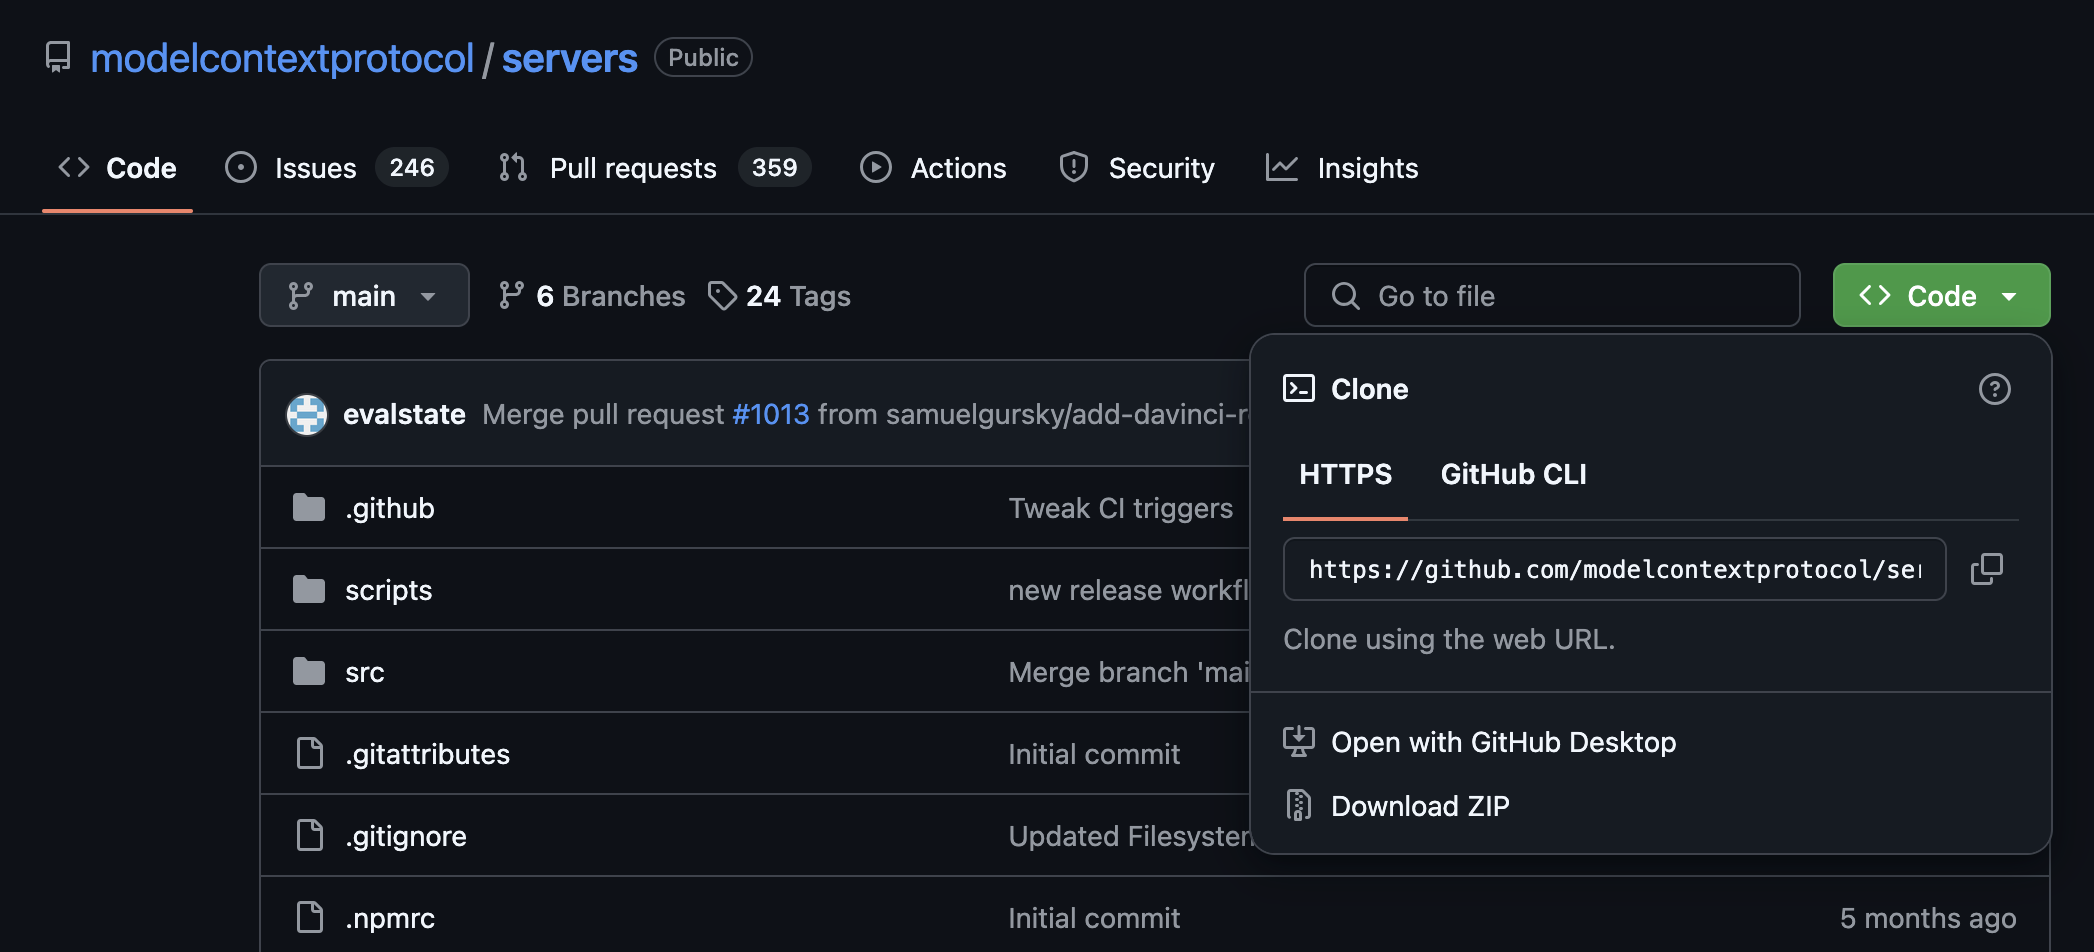Open the 'Updated Filesysten' commit message
The height and width of the screenshot is (952, 2094).
click(1129, 836)
